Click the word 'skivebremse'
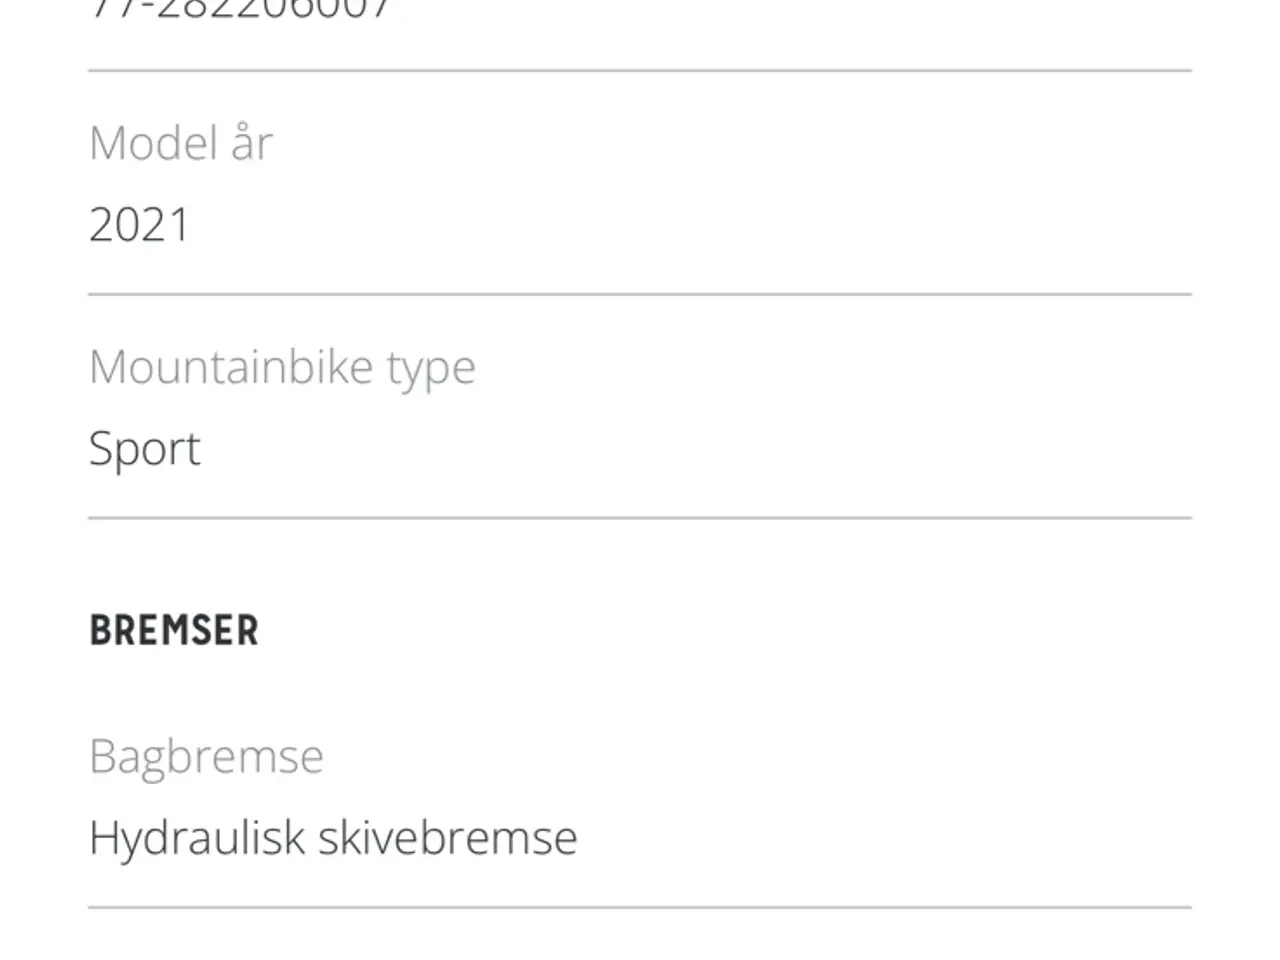1280x960 pixels. click(448, 838)
